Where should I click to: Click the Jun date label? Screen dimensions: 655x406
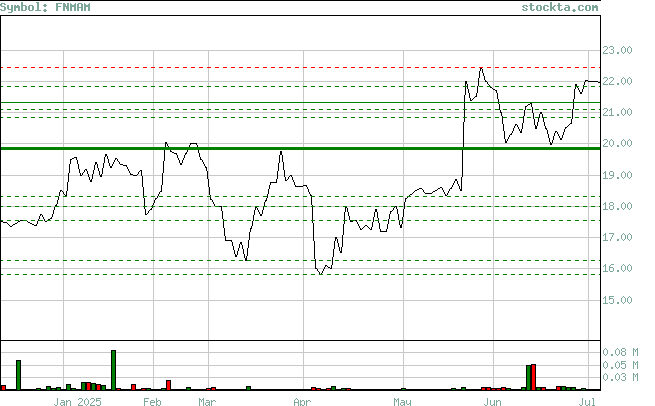pos(492,402)
